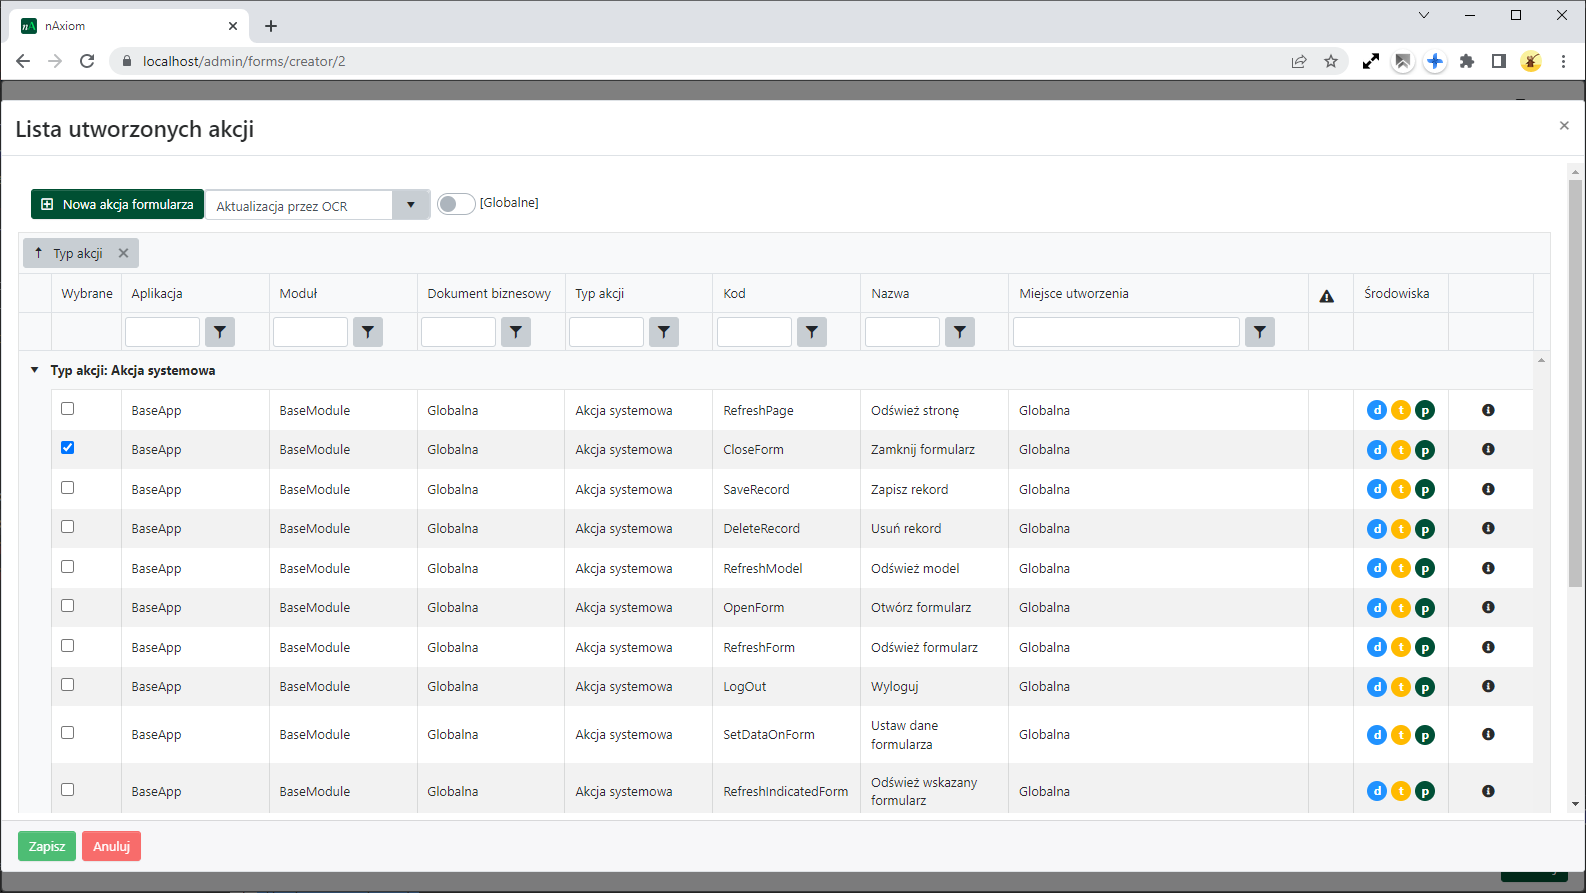Toggle sort direction on Typ akcji group chip
Image resolution: width=1586 pixels, height=893 pixels.
tap(39, 253)
